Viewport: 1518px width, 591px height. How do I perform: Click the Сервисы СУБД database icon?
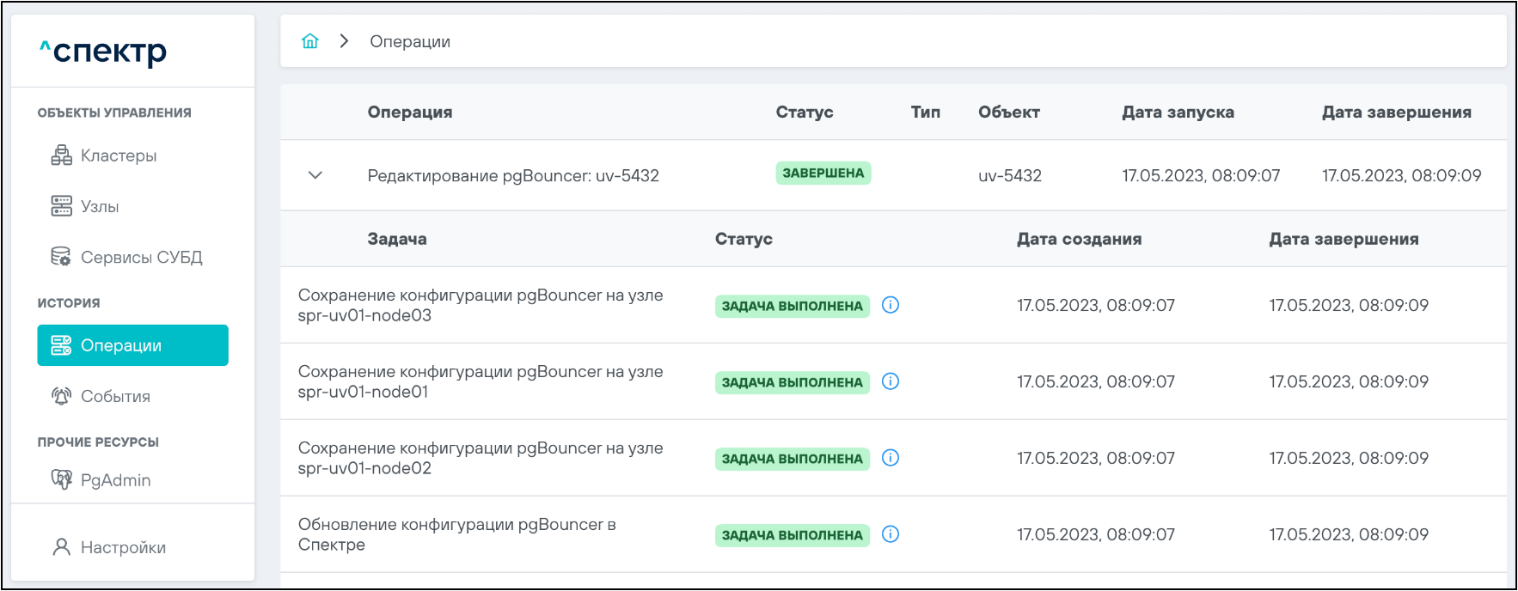[62, 258]
